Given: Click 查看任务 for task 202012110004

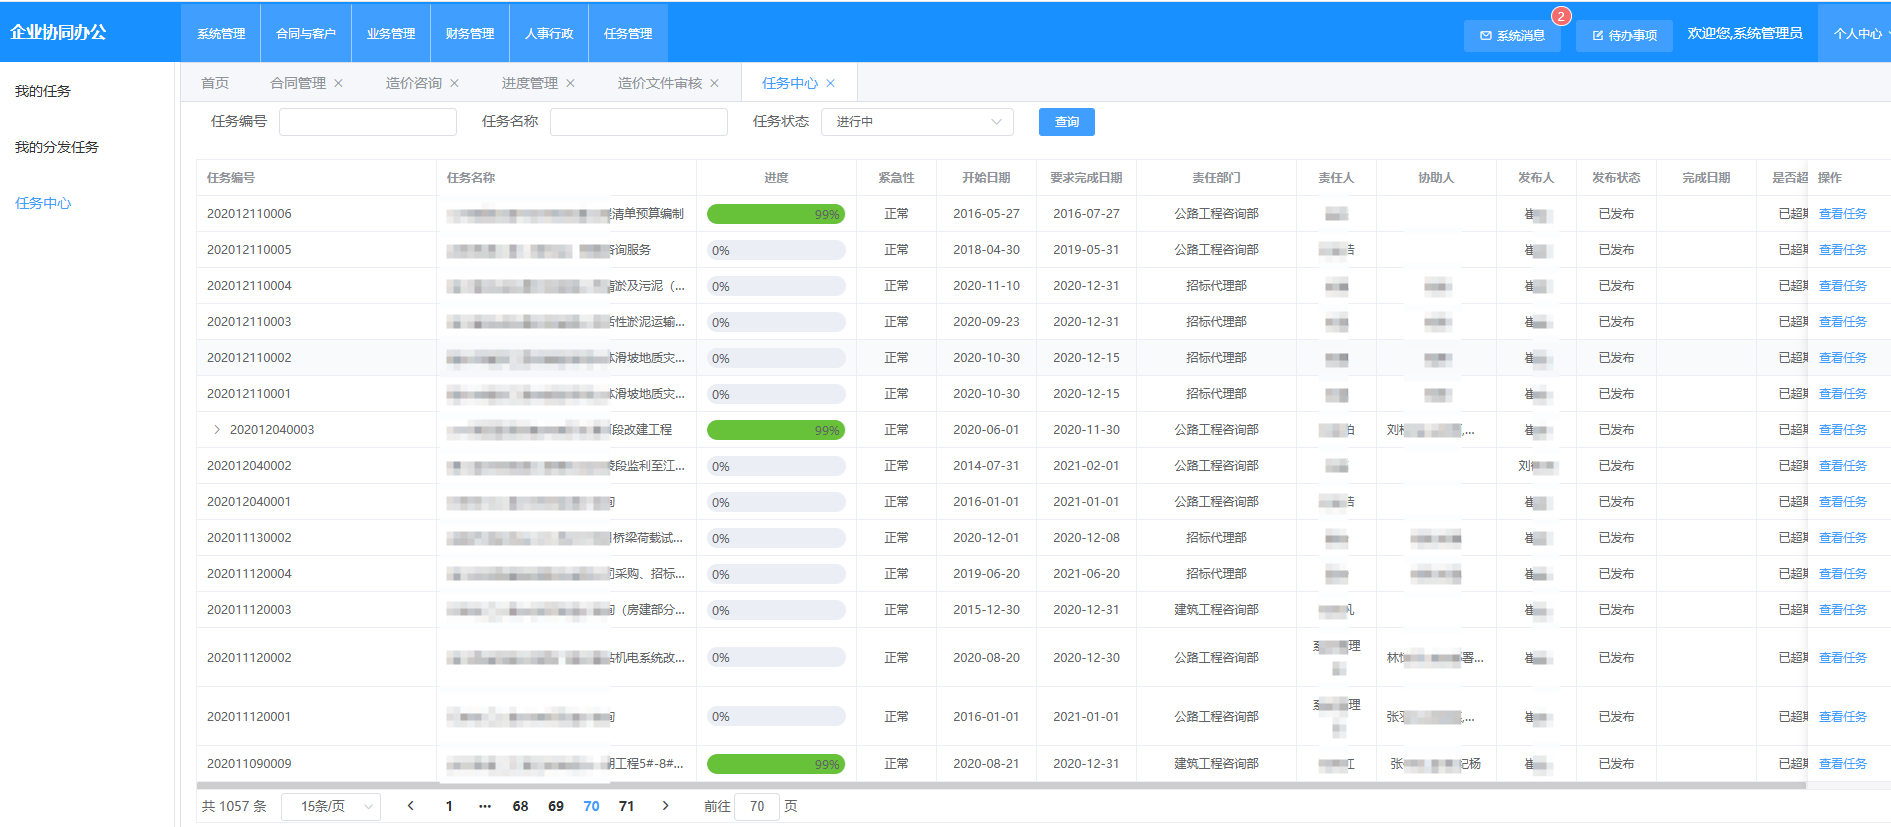Looking at the screenshot, I should pos(1843,286).
